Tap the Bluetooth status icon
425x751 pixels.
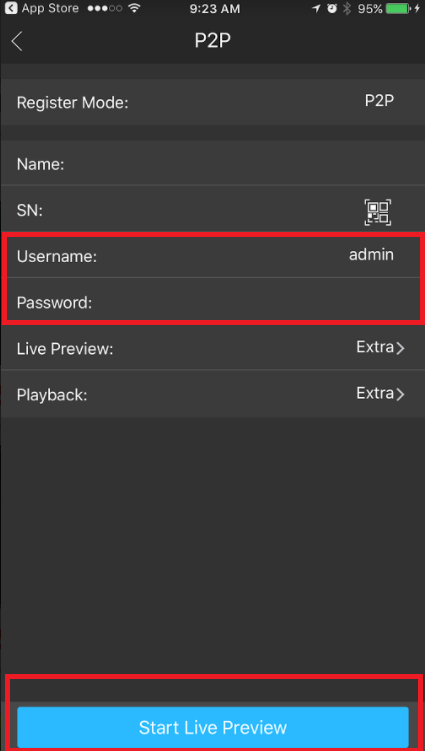(347, 9)
